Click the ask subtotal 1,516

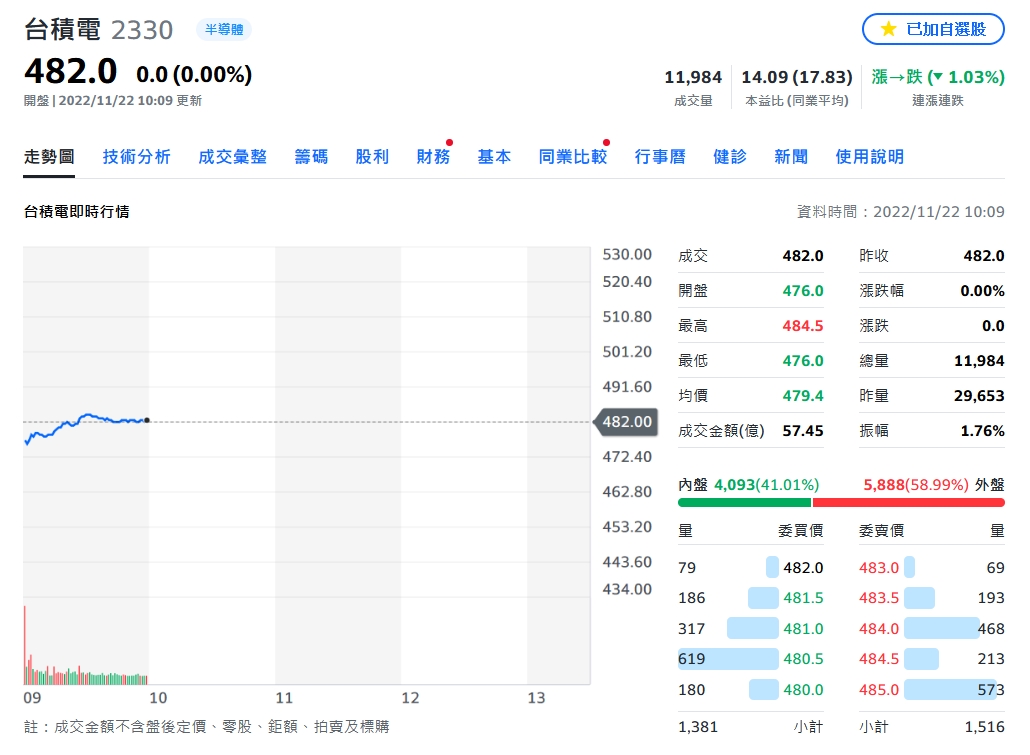pos(984,726)
